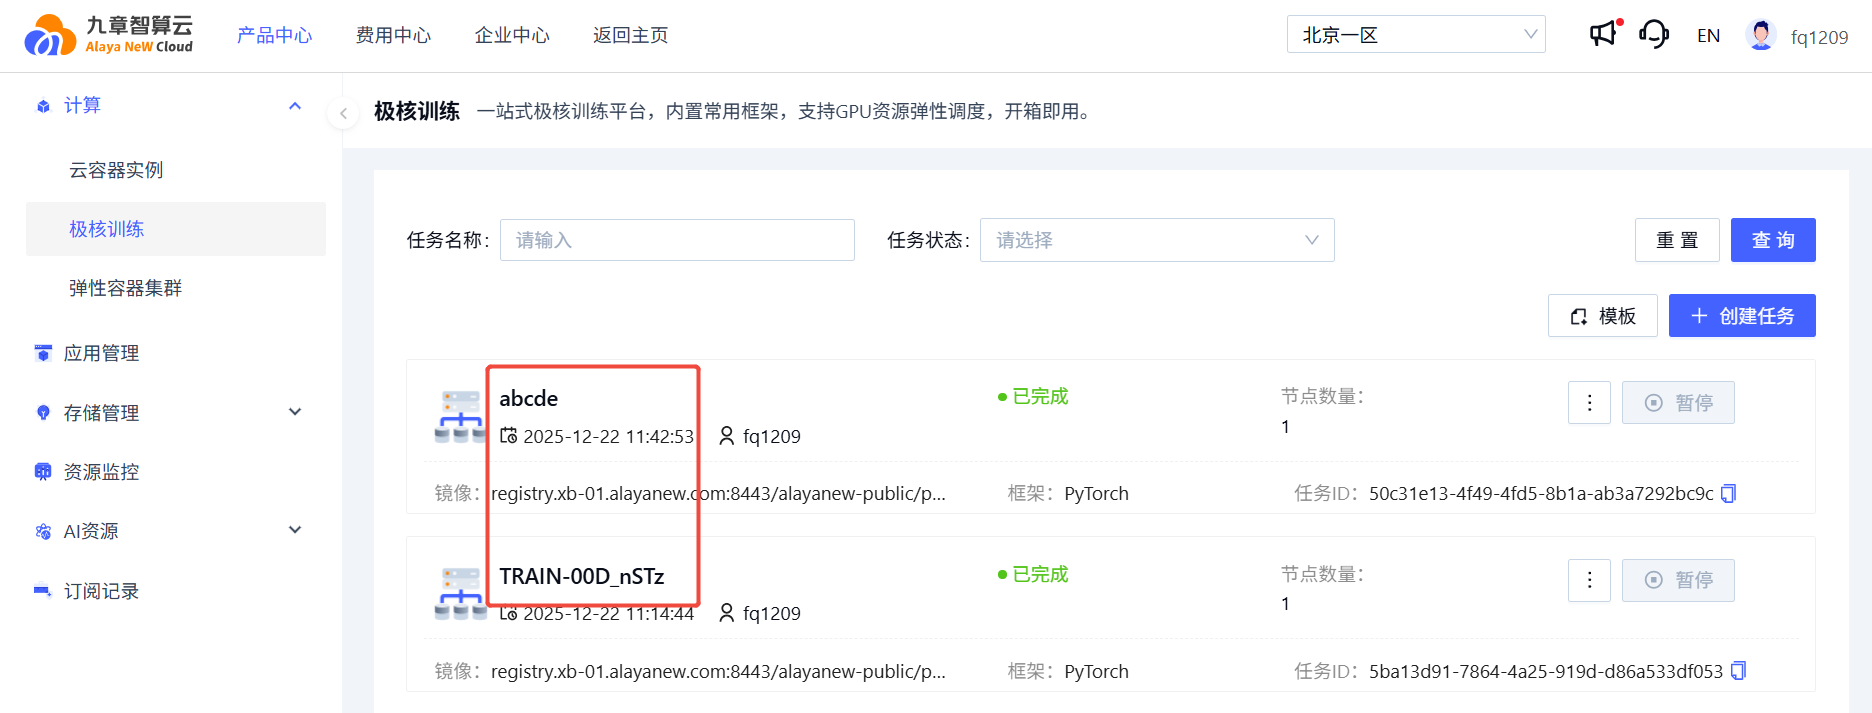Open the 北京一区 region dropdown
The width and height of the screenshot is (1872, 713).
1415,35
